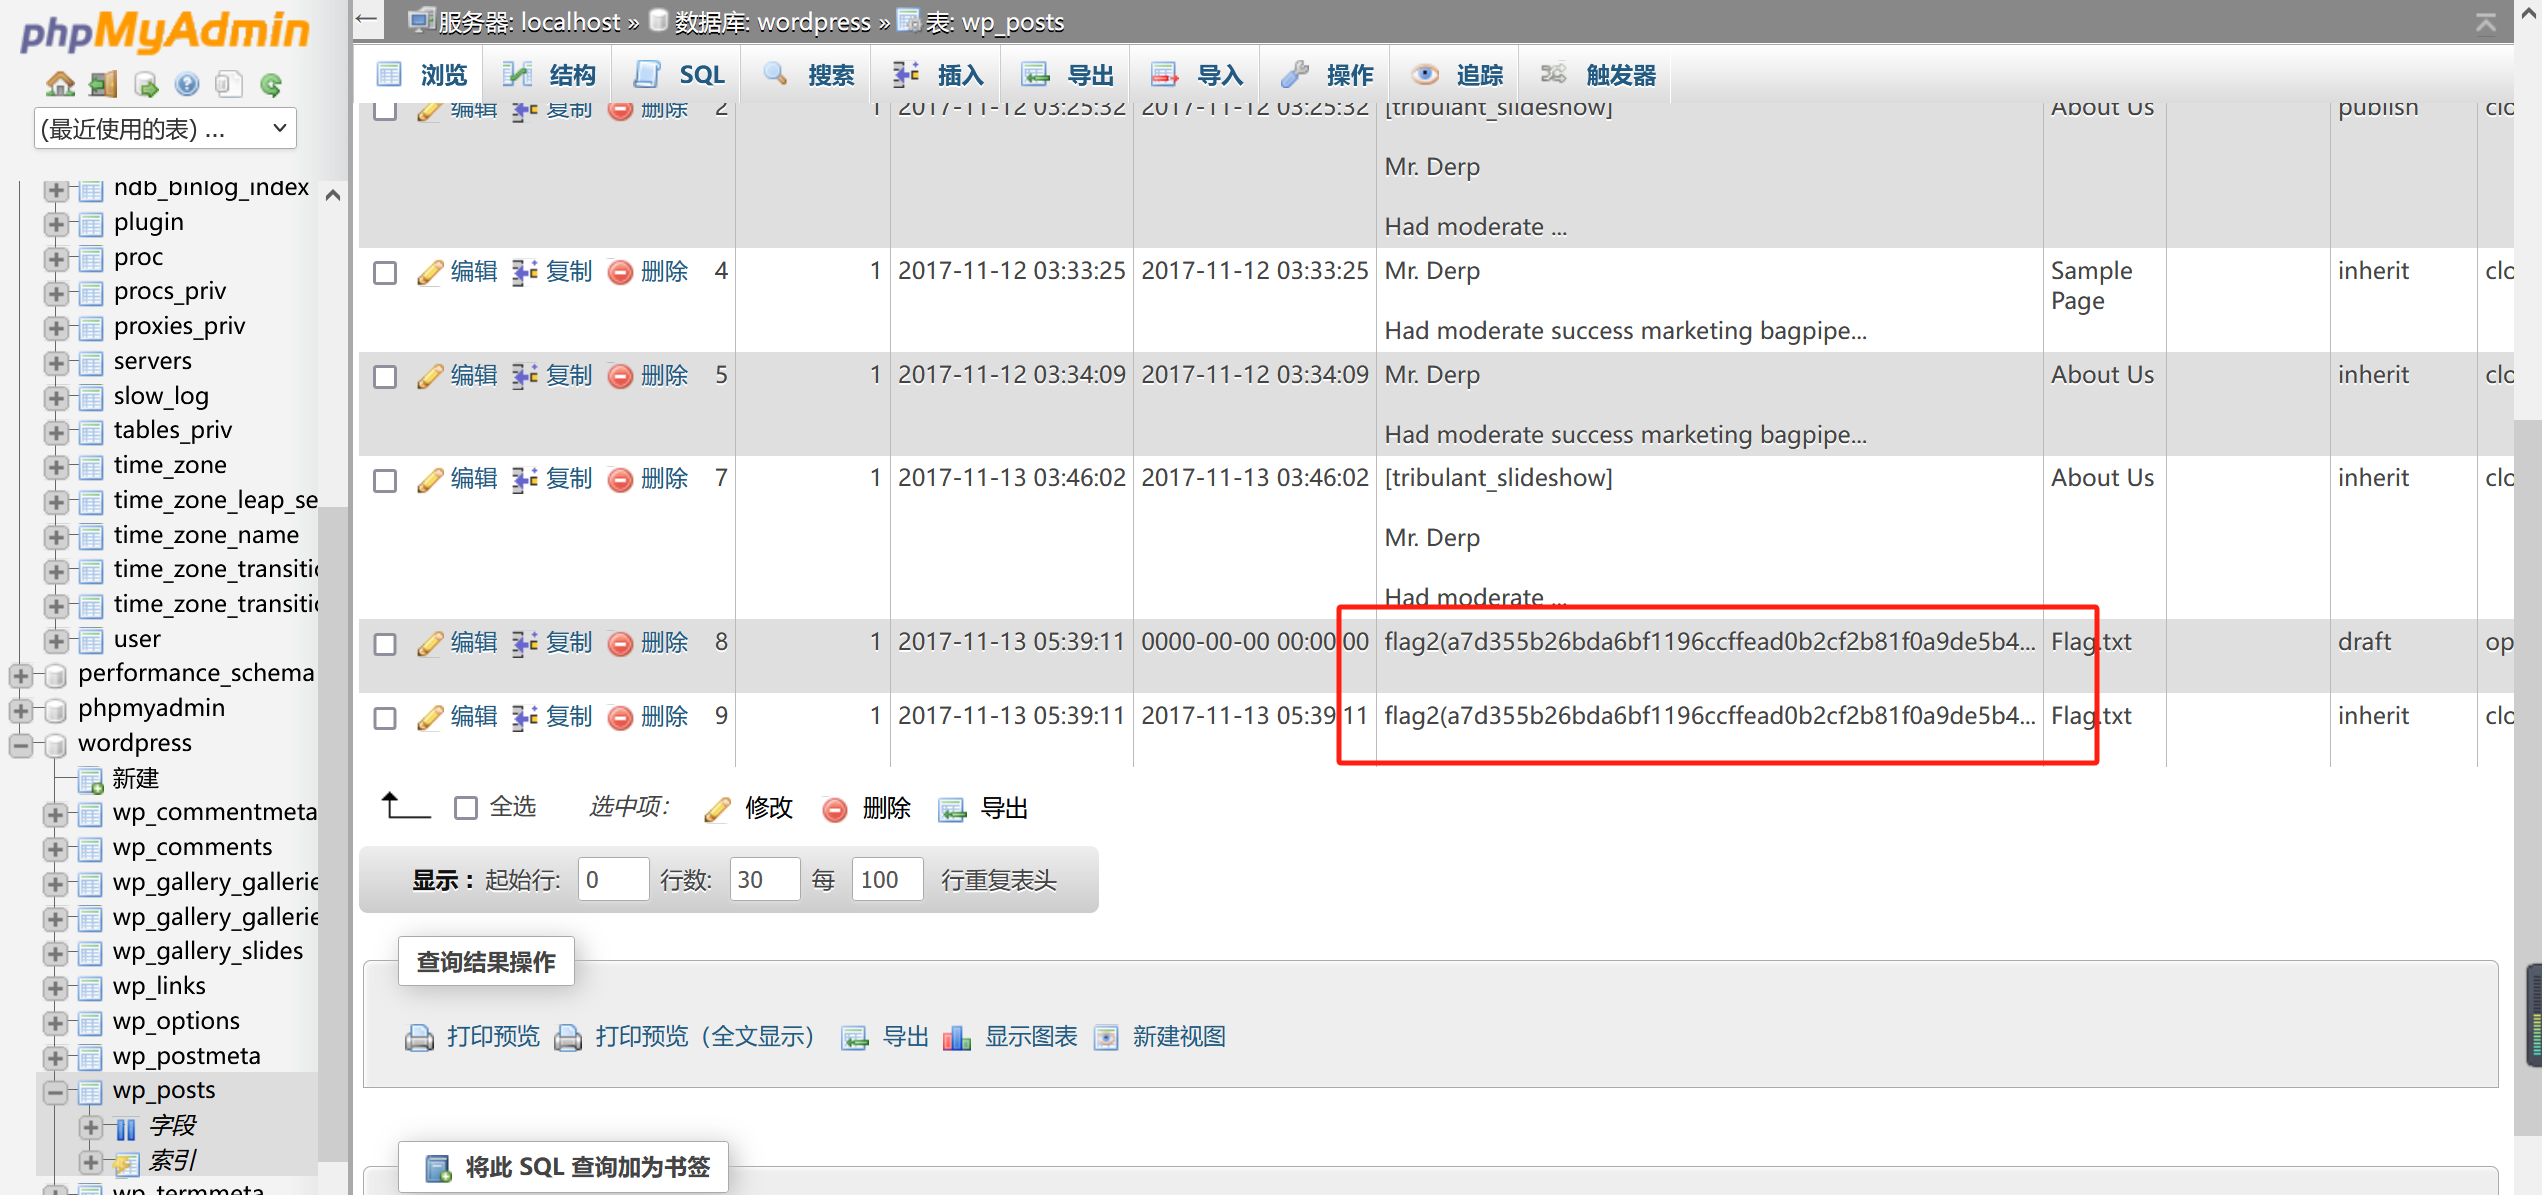
Task: Select the wp_postmeta table in tree
Action: pyautogui.click(x=187, y=1057)
